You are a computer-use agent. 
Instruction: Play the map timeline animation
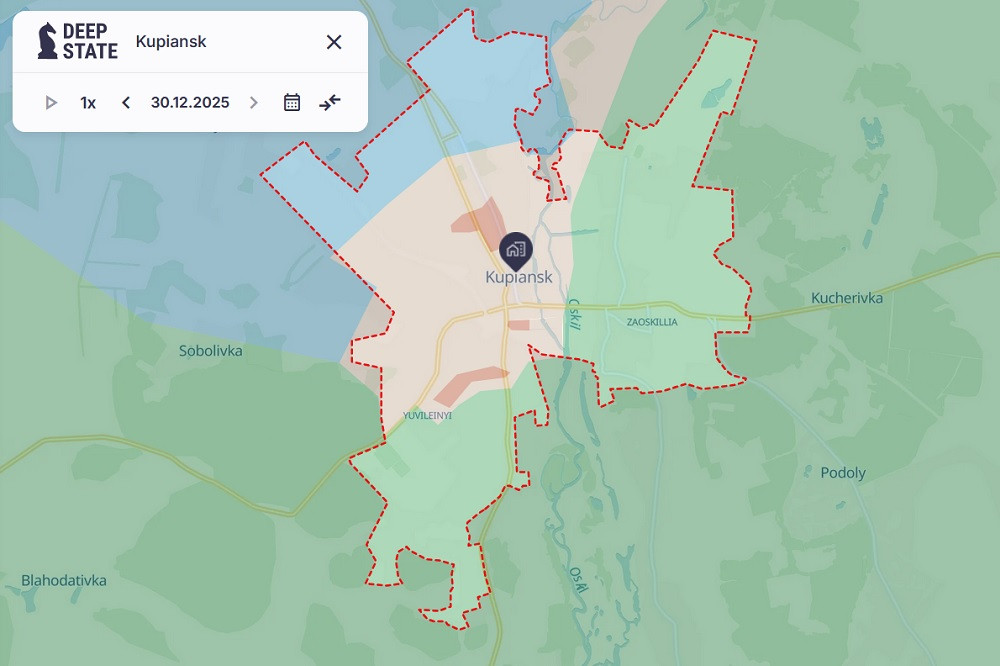click(51, 102)
